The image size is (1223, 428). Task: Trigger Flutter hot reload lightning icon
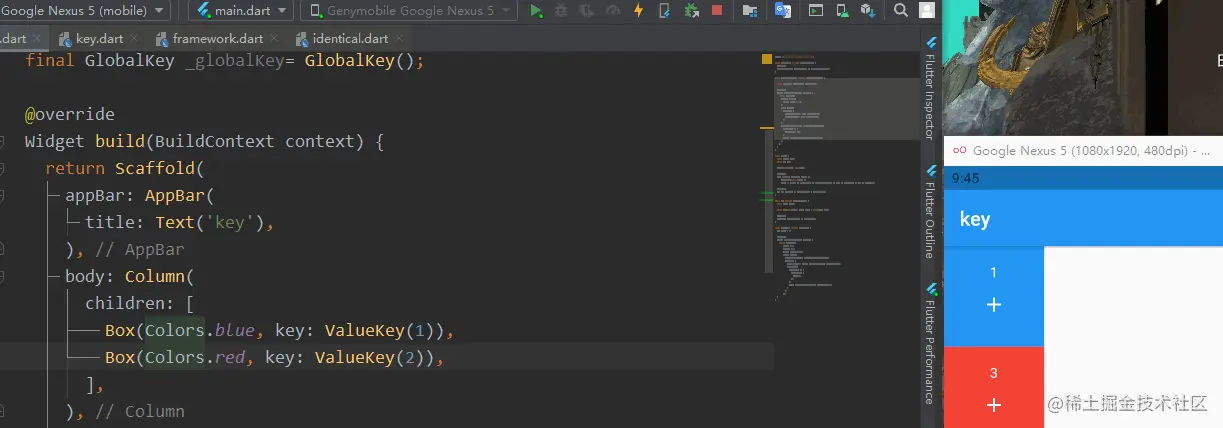(x=637, y=11)
